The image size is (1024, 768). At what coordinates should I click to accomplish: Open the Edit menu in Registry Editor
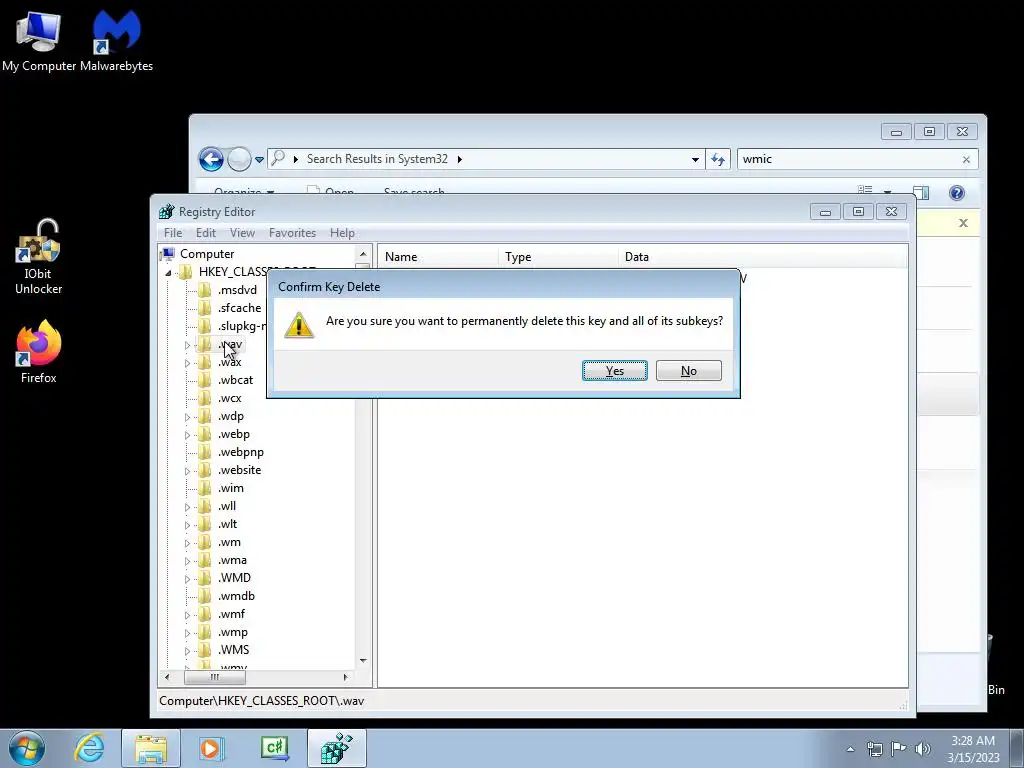(206, 232)
